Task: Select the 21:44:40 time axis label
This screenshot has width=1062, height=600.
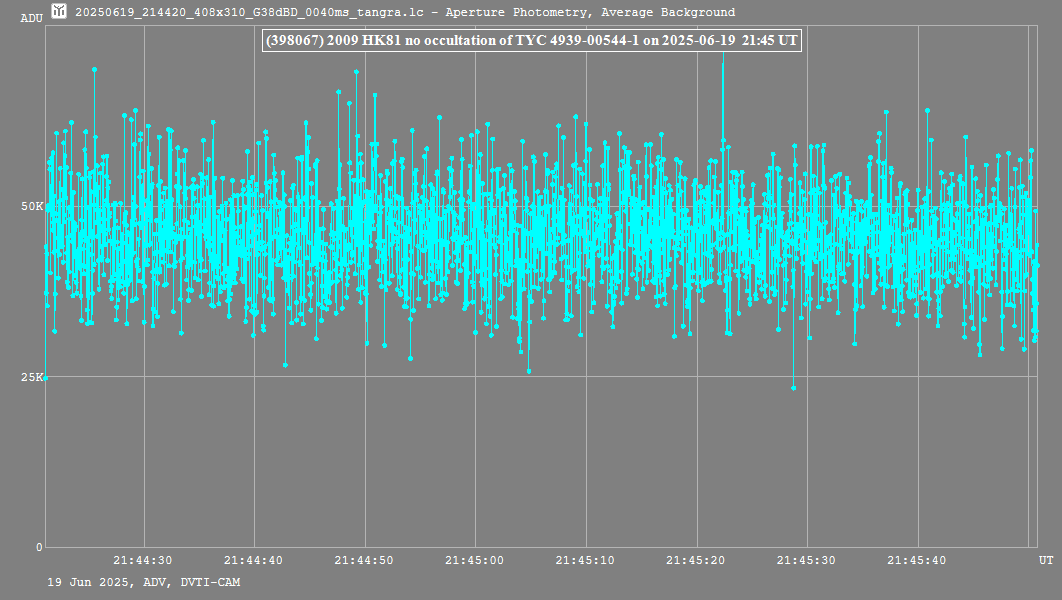Action: [254, 560]
